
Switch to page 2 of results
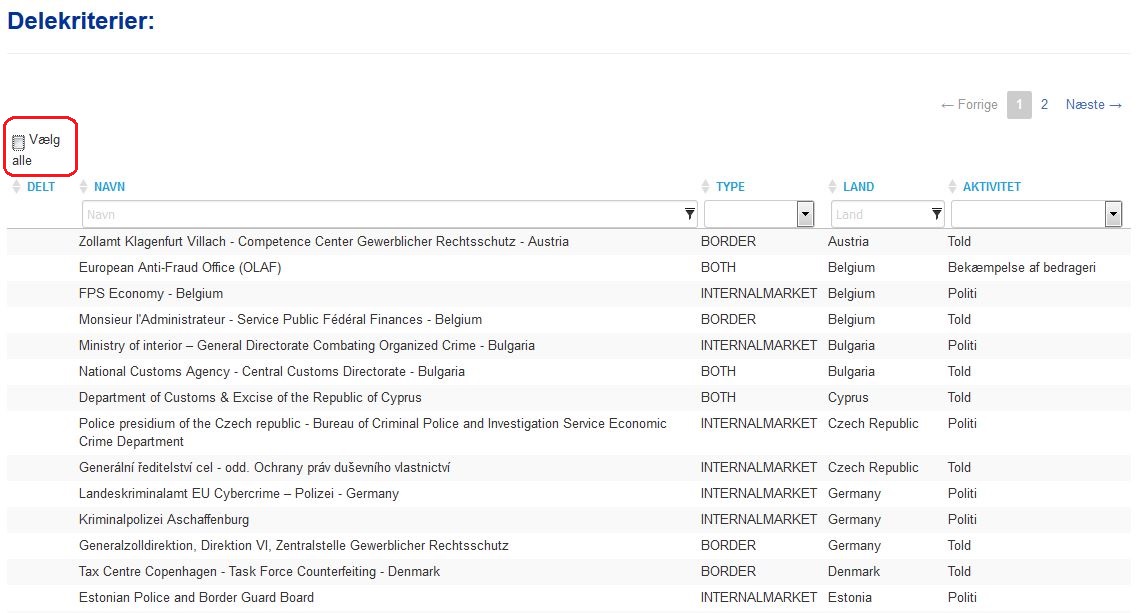point(1044,105)
